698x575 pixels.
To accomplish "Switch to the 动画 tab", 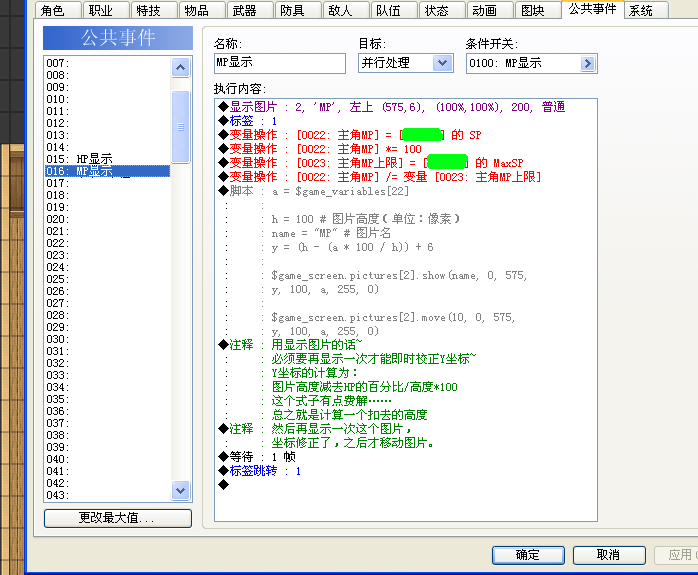I will click(490, 10).
